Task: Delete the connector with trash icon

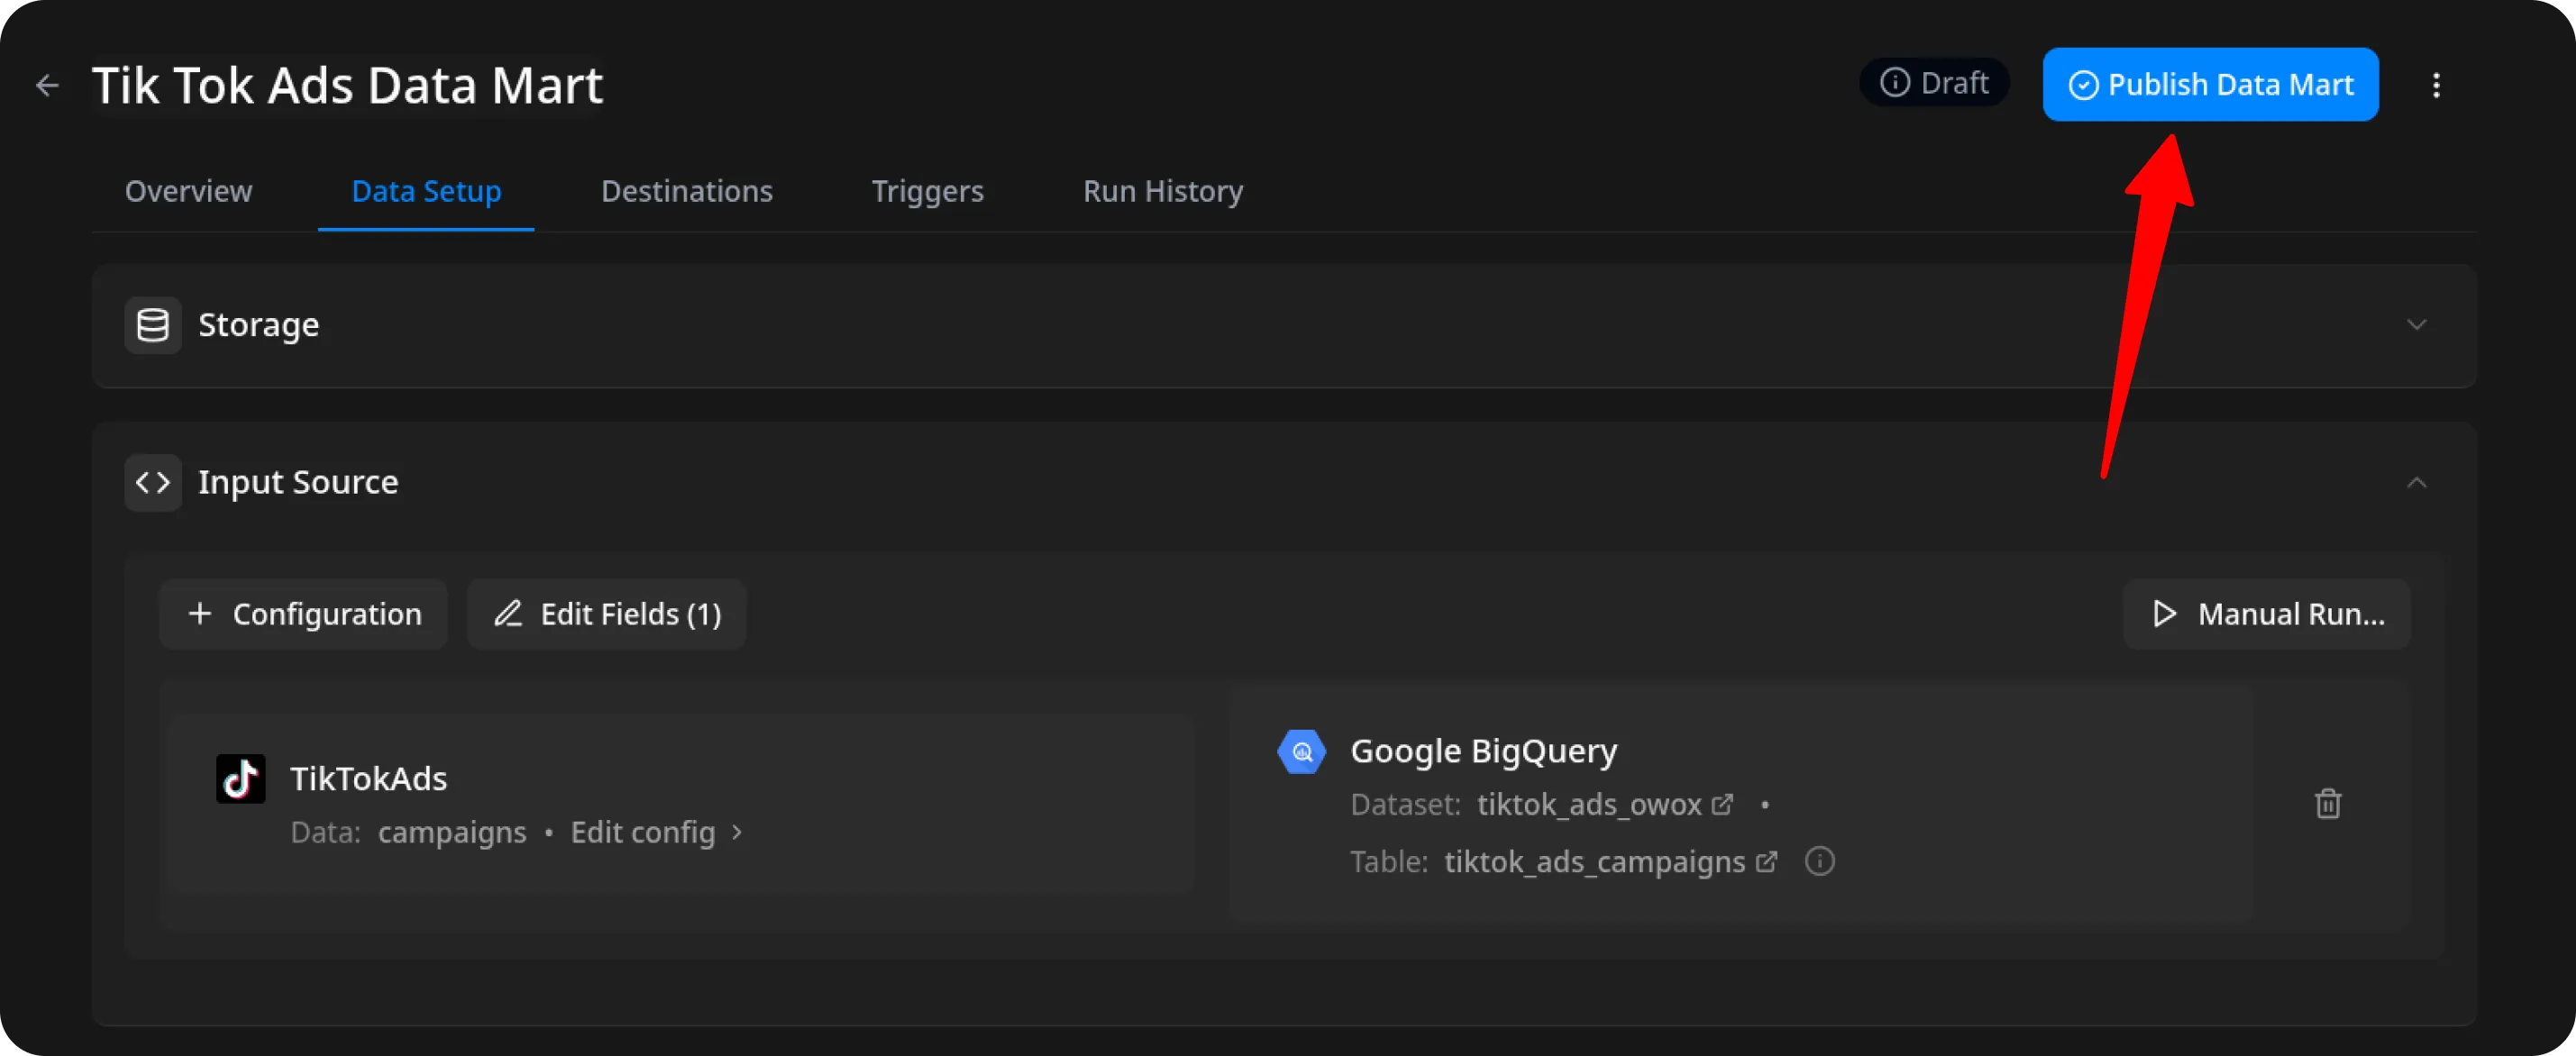Action: pyautogui.click(x=2327, y=804)
